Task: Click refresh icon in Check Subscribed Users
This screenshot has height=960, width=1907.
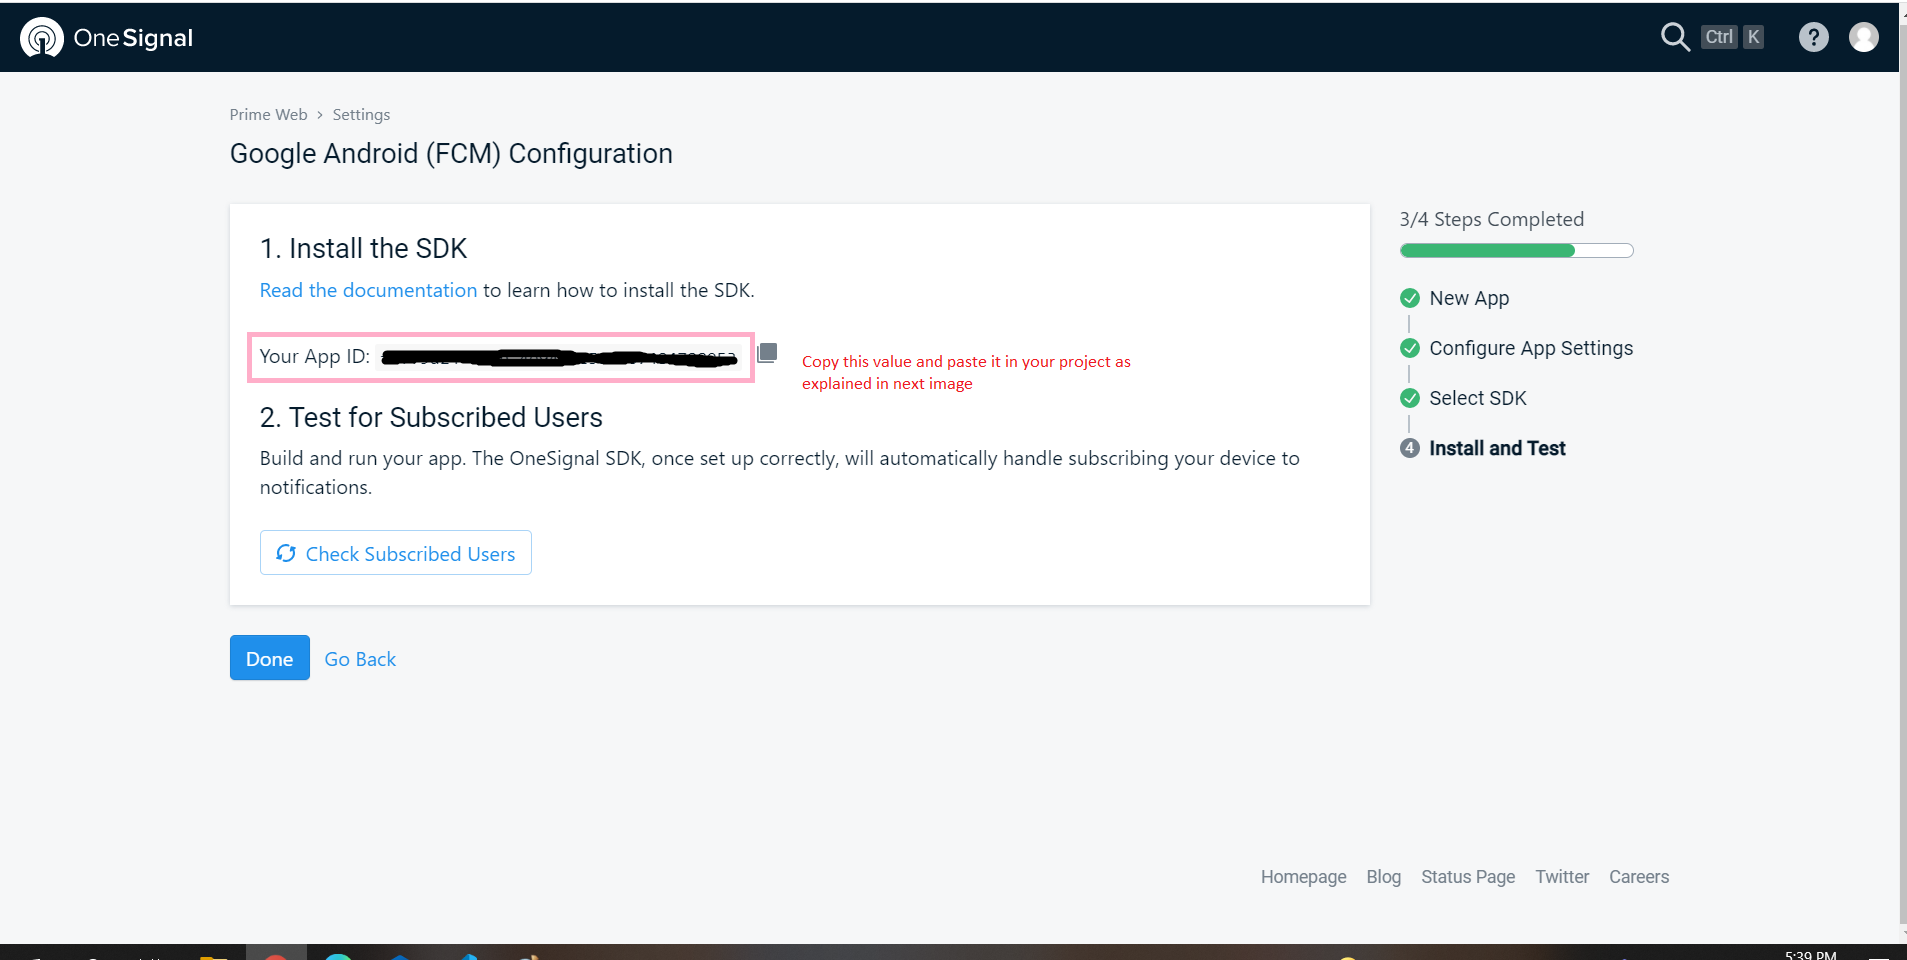Action: 286,553
